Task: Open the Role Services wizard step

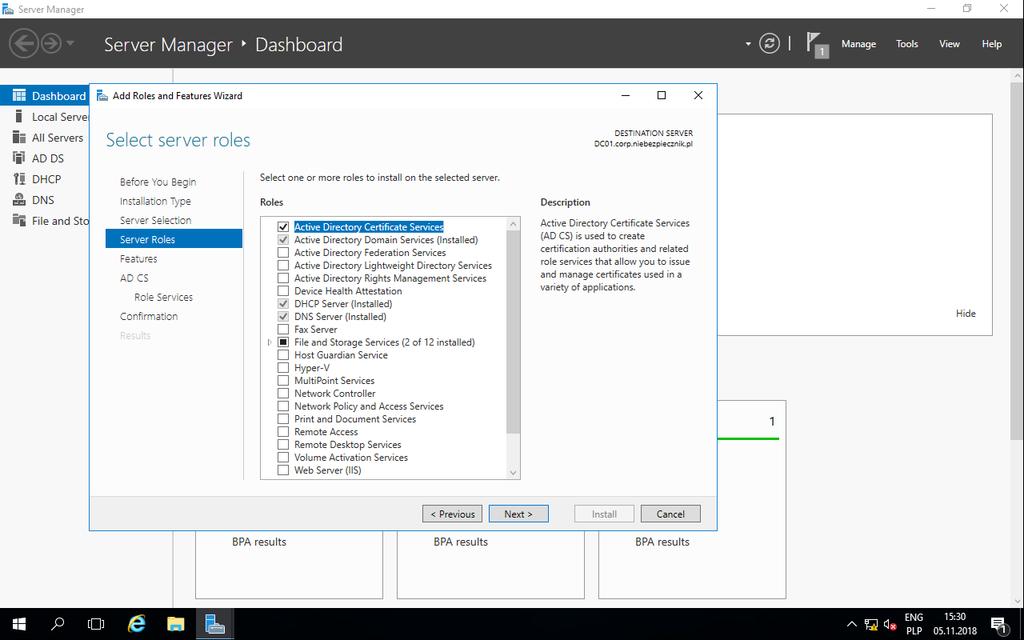Action: (x=163, y=297)
